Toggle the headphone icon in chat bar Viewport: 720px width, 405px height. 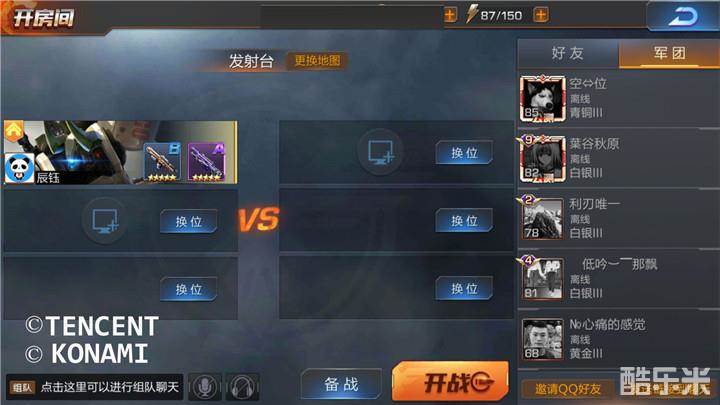243,387
